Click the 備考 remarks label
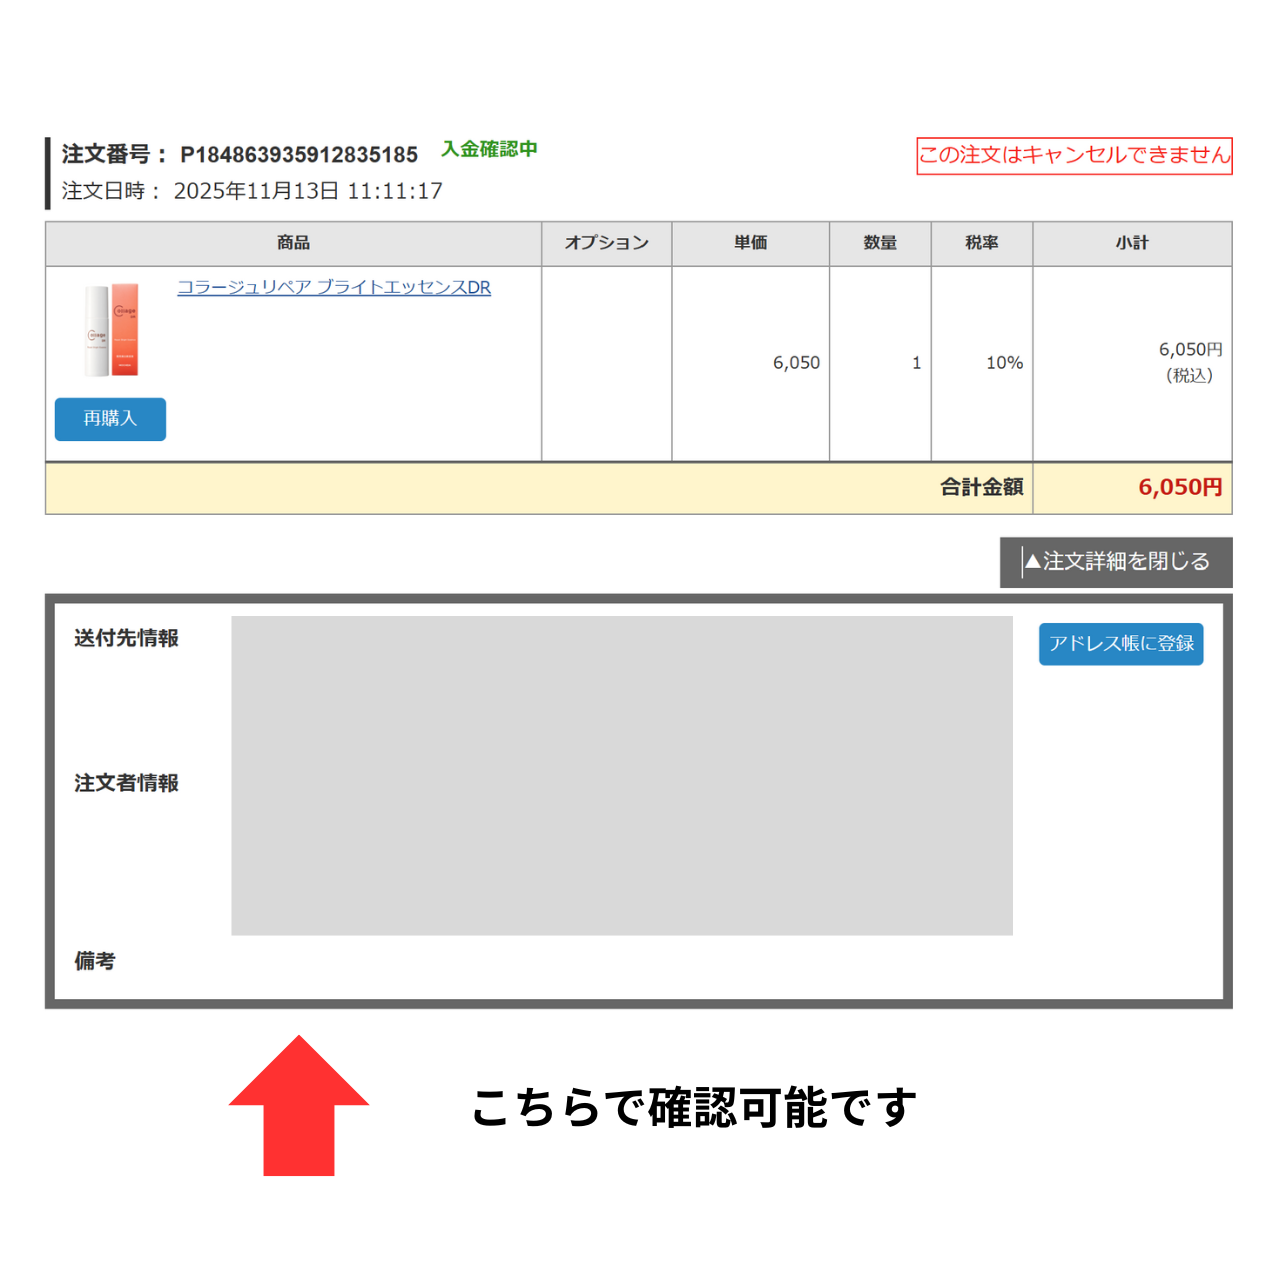This screenshot has height=1280, width=1280. (x=95, y=961)
